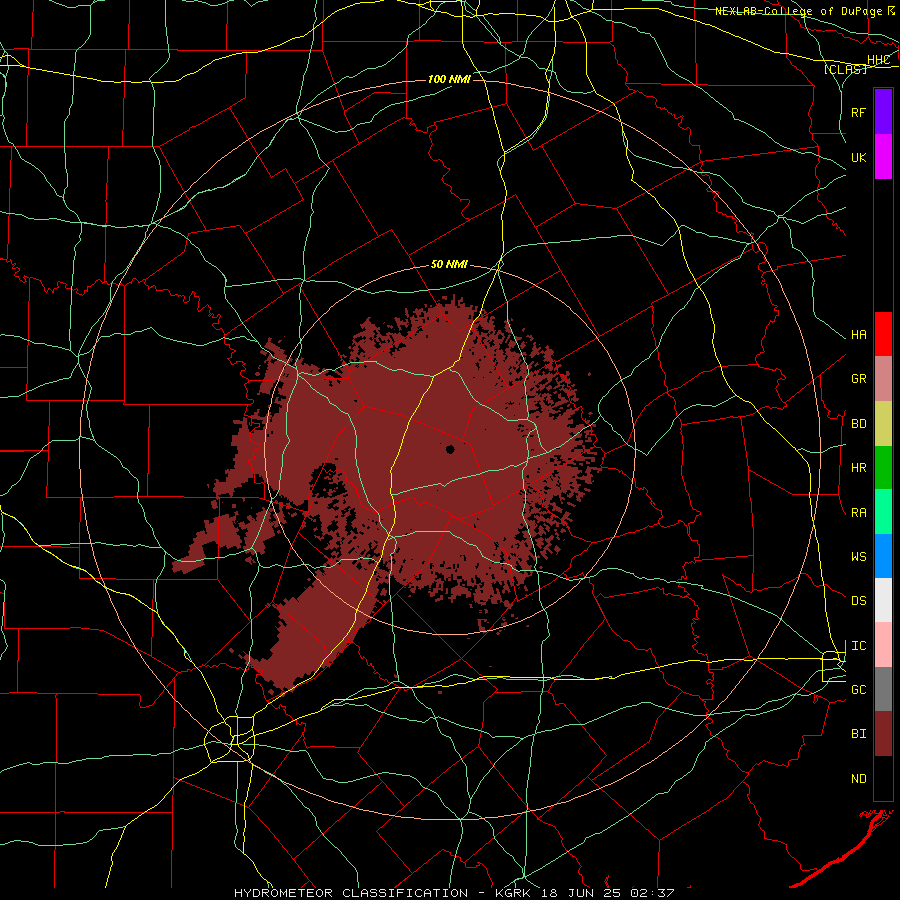Click the IC legend label
900x900 pixels.
(x=859, y=646)
